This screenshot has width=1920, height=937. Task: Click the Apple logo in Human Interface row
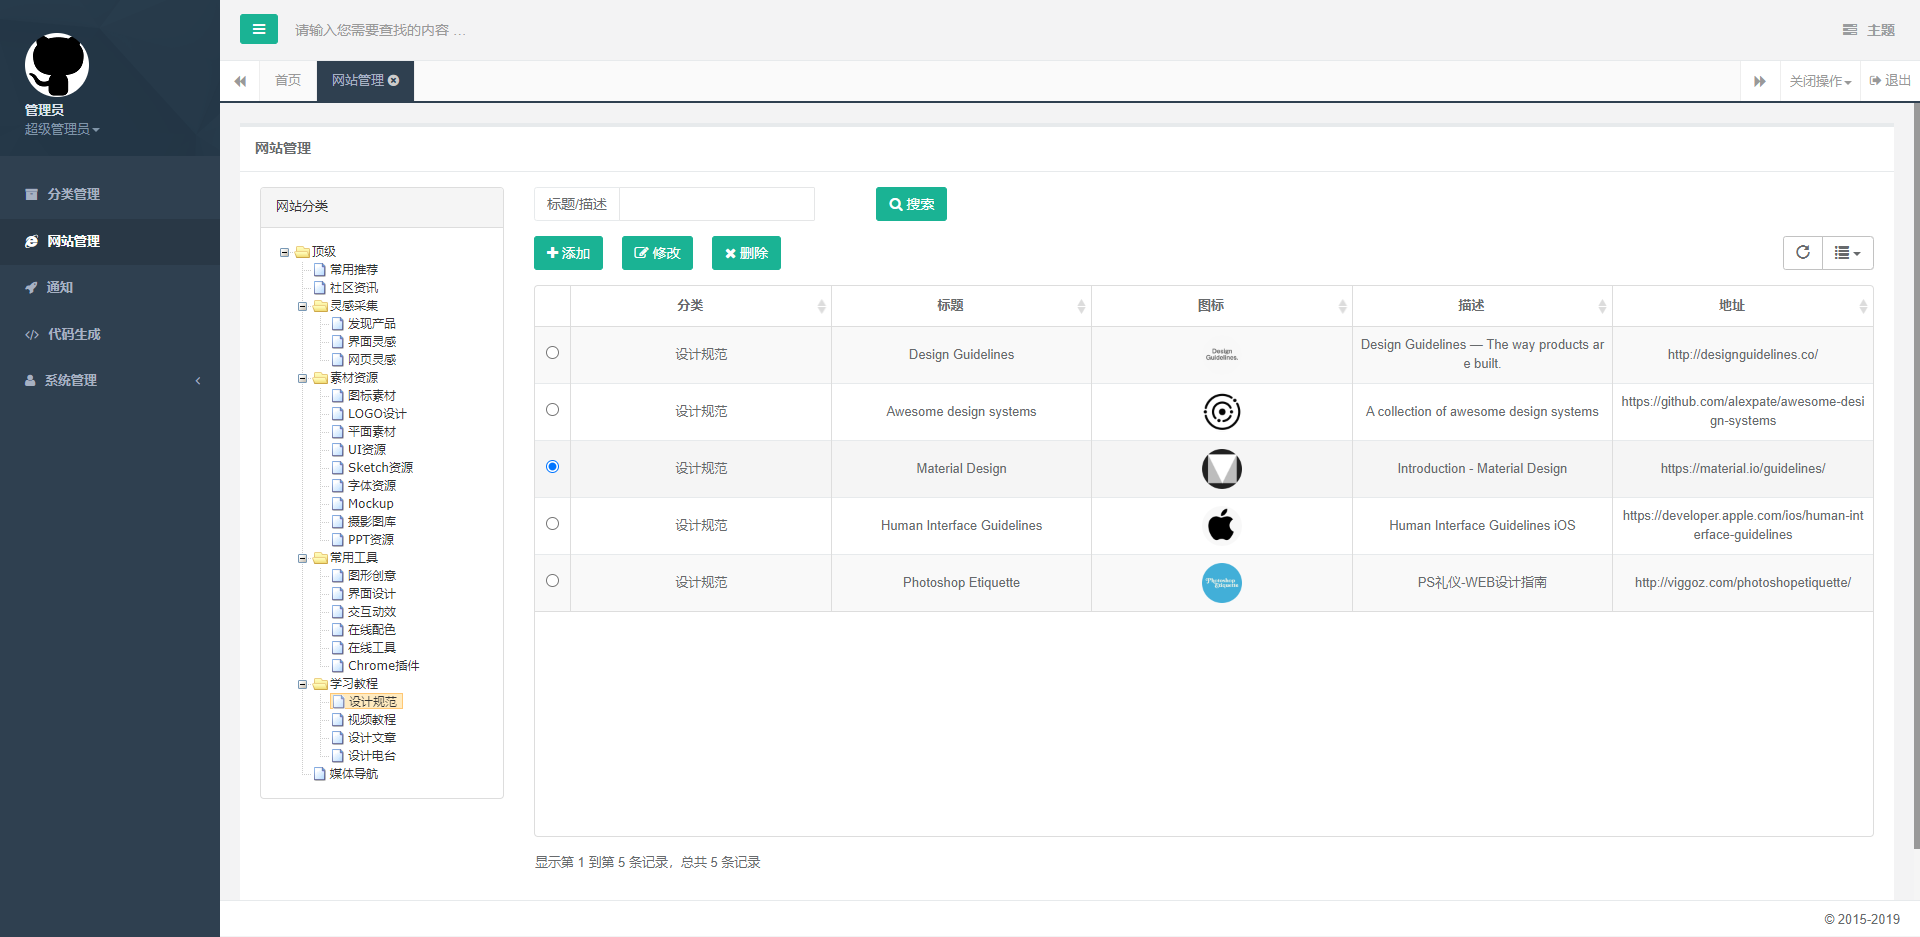(1221, 525)
